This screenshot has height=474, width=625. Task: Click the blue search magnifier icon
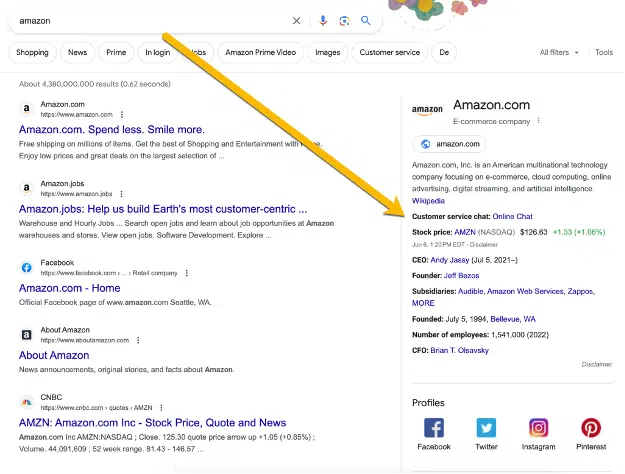366,20
